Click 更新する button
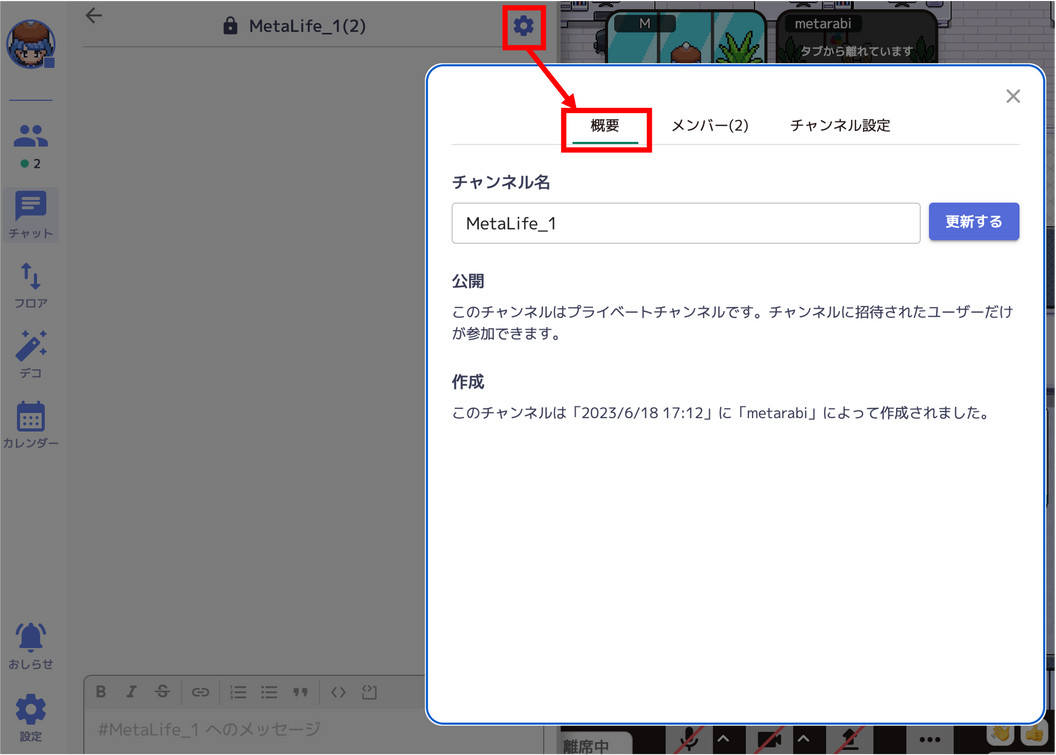This screenshot has width=1056, height=755. tap(974, 222)
